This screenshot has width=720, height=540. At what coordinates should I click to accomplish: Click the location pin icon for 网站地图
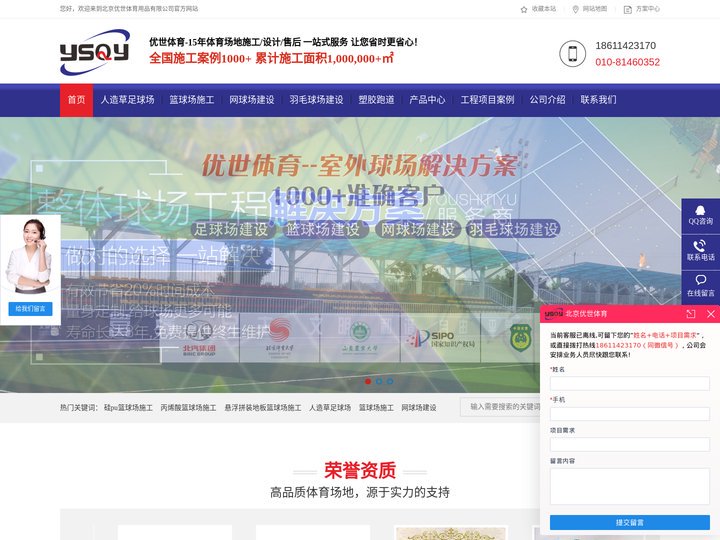pyautogui.click(x=575, y=9)
